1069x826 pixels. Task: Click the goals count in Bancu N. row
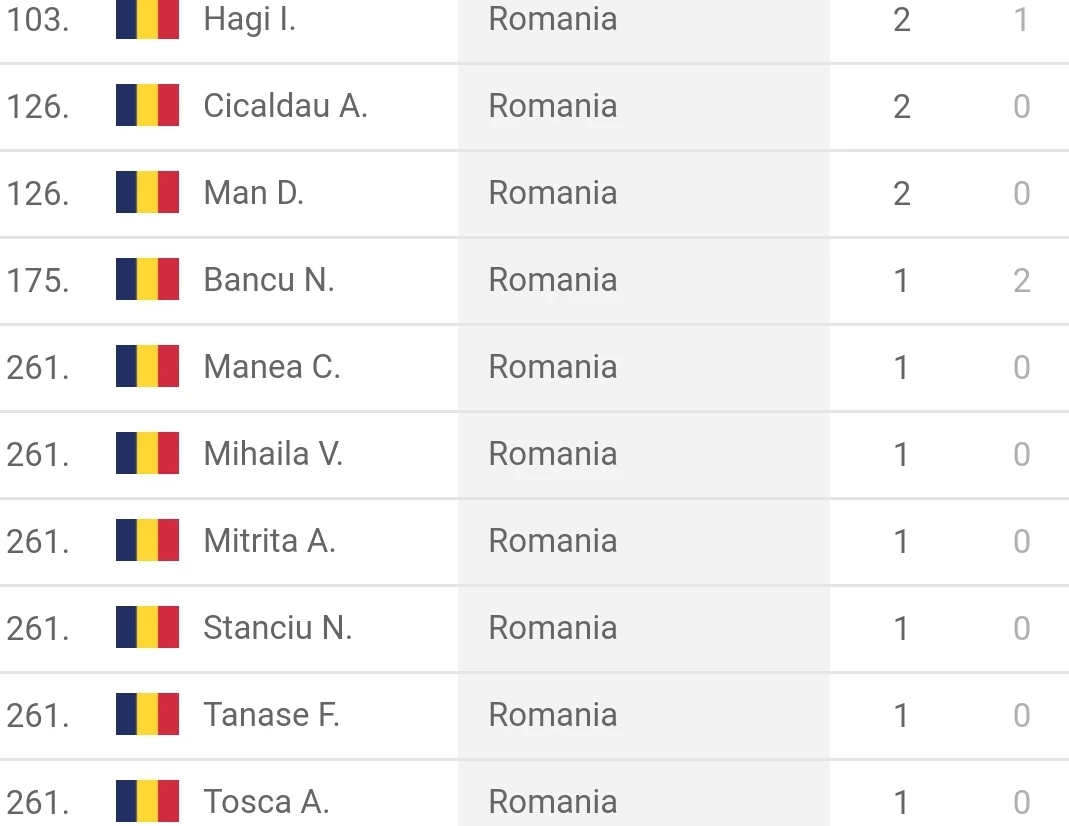click(901, 280)
